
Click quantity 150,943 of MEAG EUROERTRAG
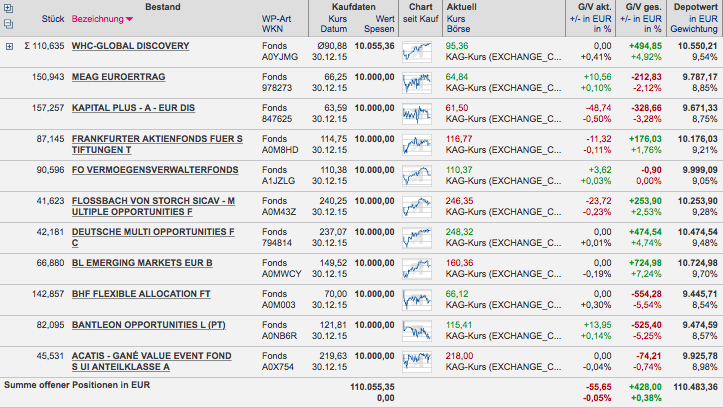point(48,77)
